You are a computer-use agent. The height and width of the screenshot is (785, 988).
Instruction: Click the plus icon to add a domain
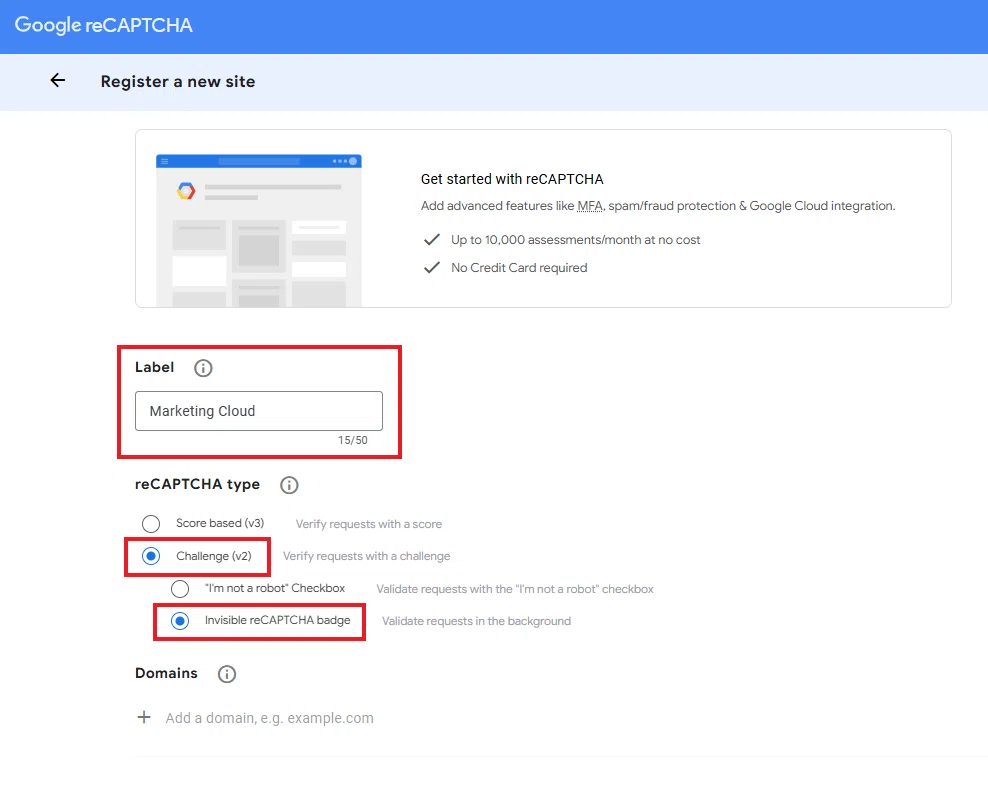tap(144, 718)
